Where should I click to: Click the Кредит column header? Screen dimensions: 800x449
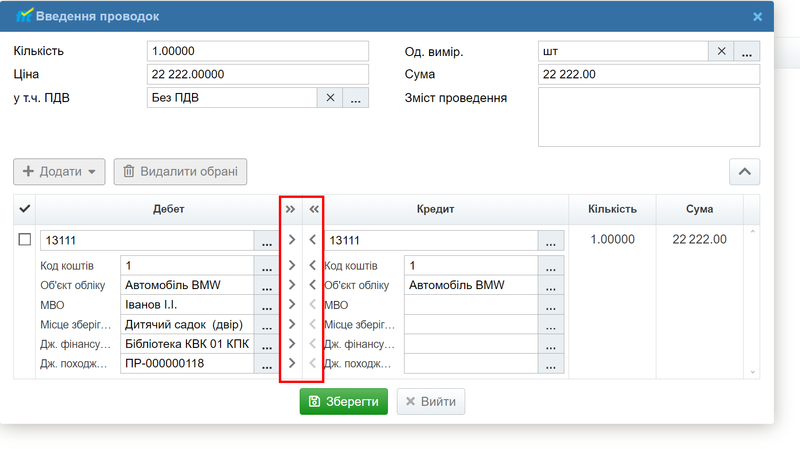tap(435, 209)
